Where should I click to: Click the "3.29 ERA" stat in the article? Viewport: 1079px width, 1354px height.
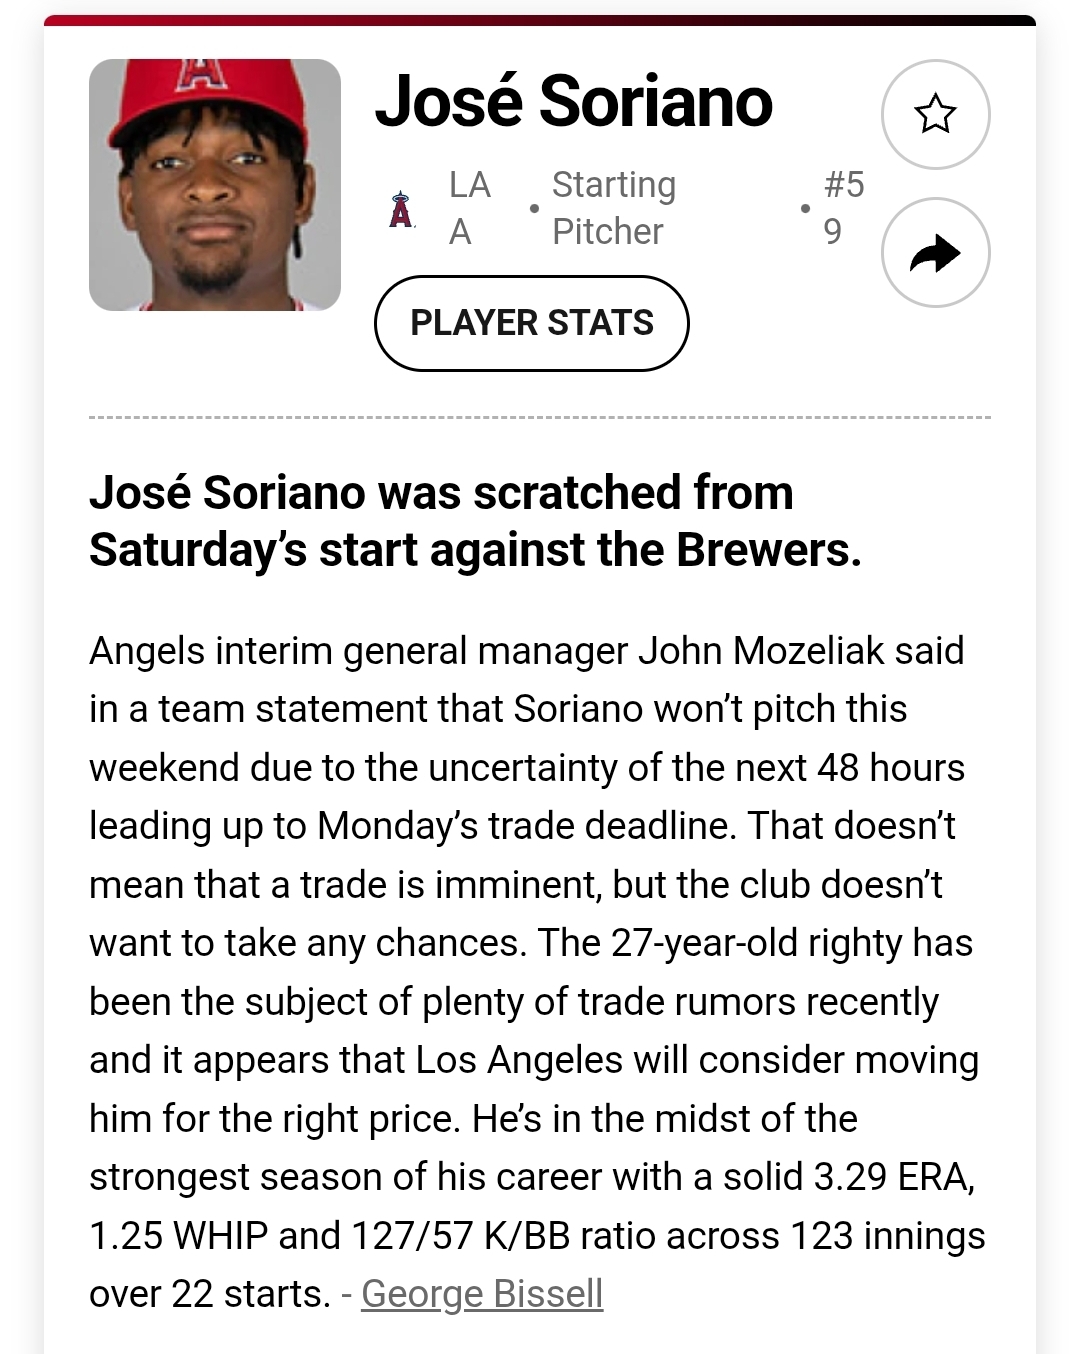893,1177
